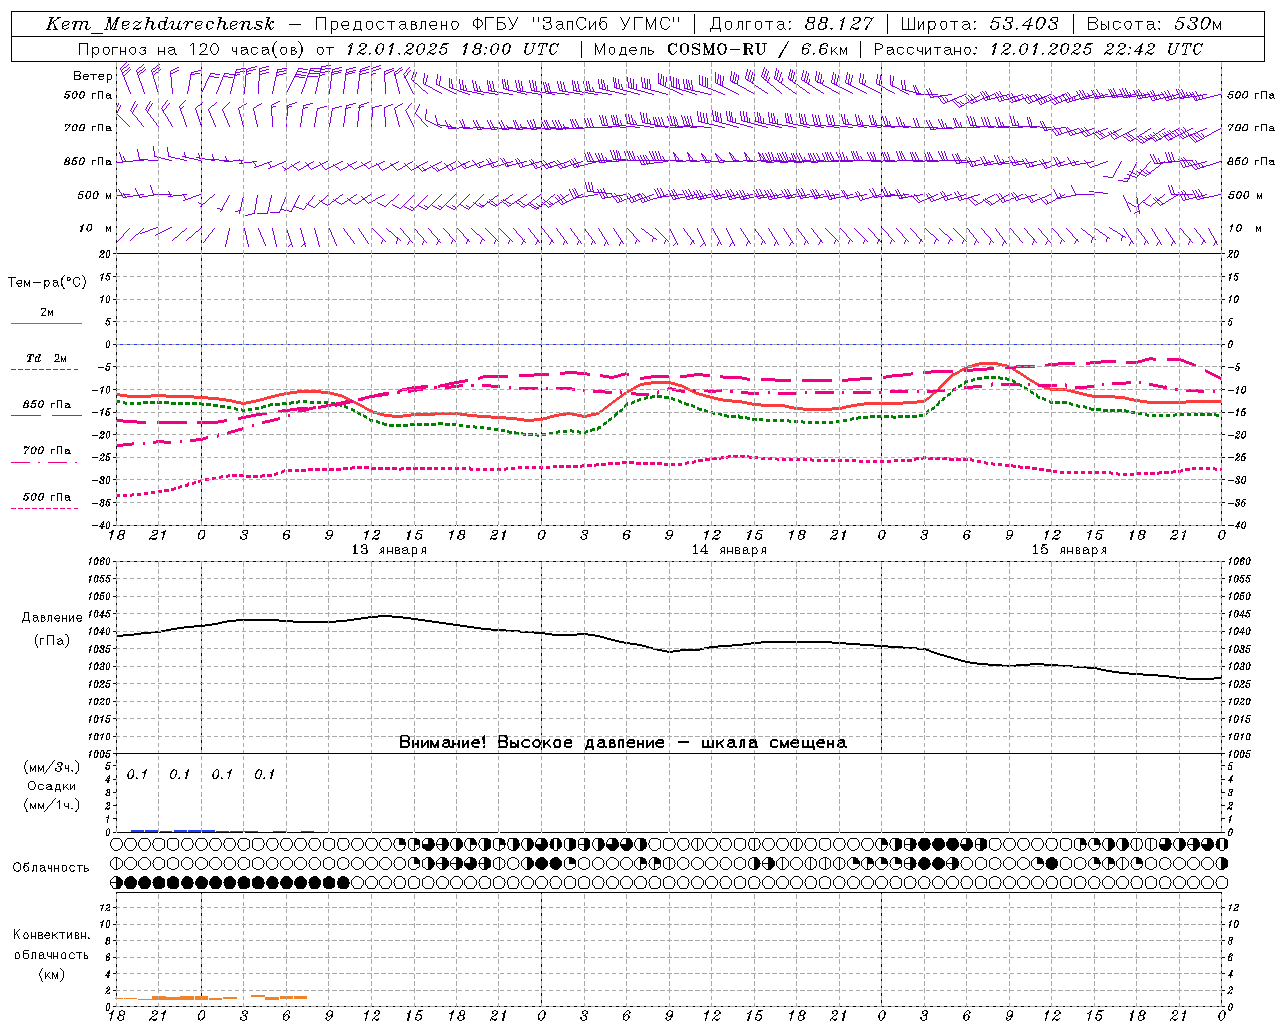Click the model name COSMO-RU / 6.6км
Screen dimensions: 1280x1024
click(757, 49)
